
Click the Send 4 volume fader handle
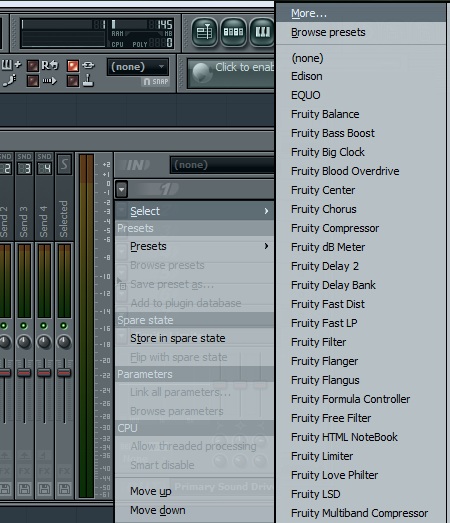click(44, 372)
